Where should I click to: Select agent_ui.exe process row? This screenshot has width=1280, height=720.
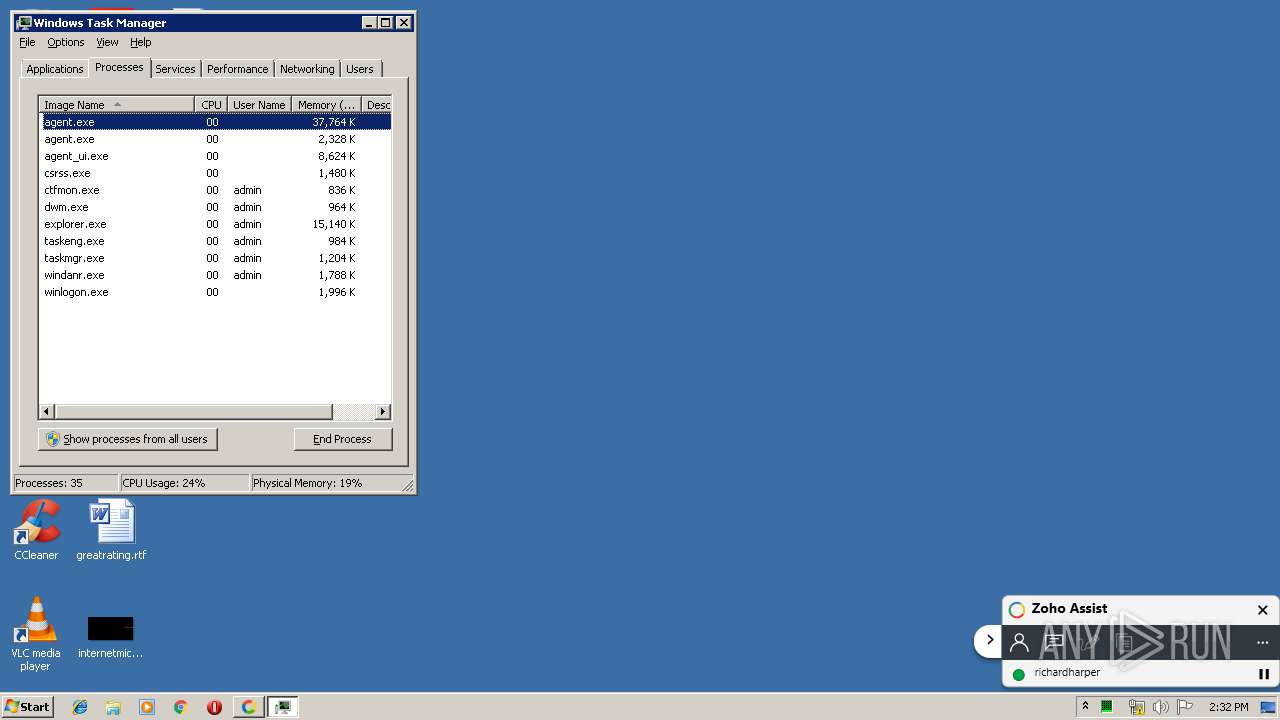(215, 156)
